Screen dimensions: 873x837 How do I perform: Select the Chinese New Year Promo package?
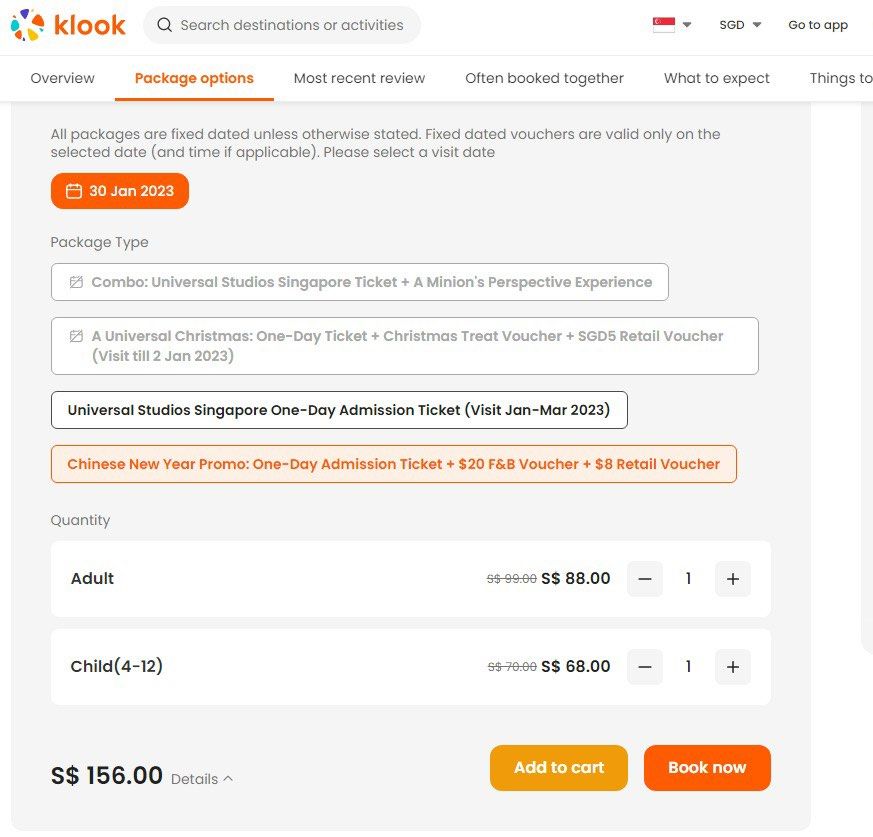(x=393, y=464)
